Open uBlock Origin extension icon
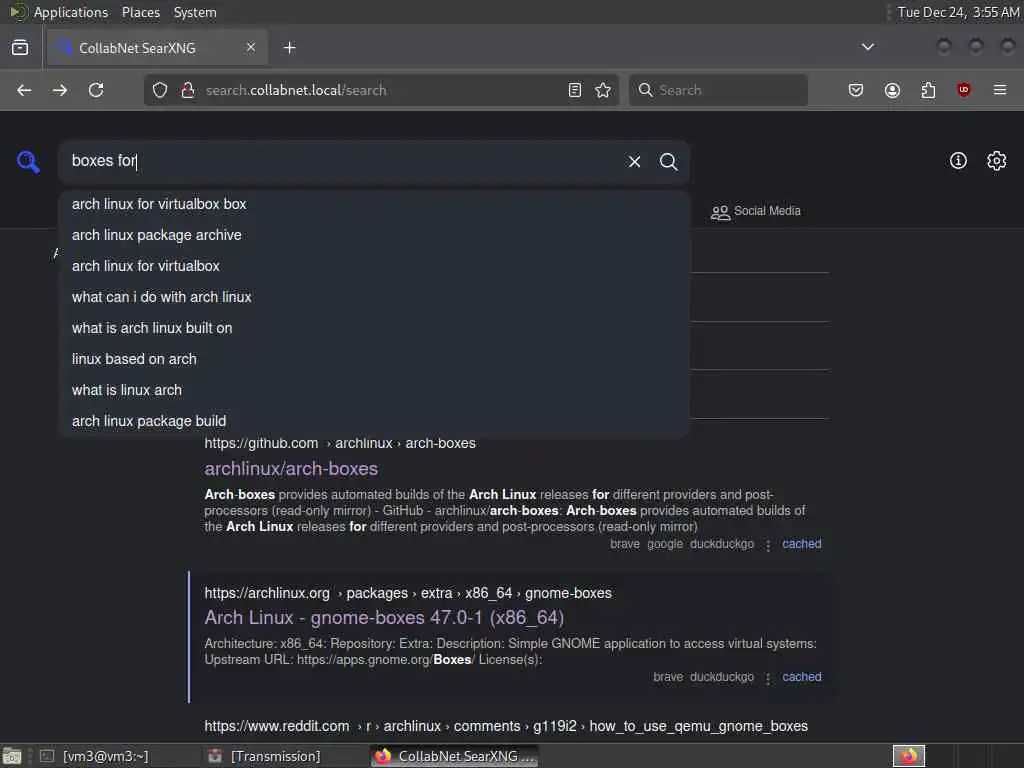The height and width of the screenshot is (768, 1024). (x=964, y=90)
